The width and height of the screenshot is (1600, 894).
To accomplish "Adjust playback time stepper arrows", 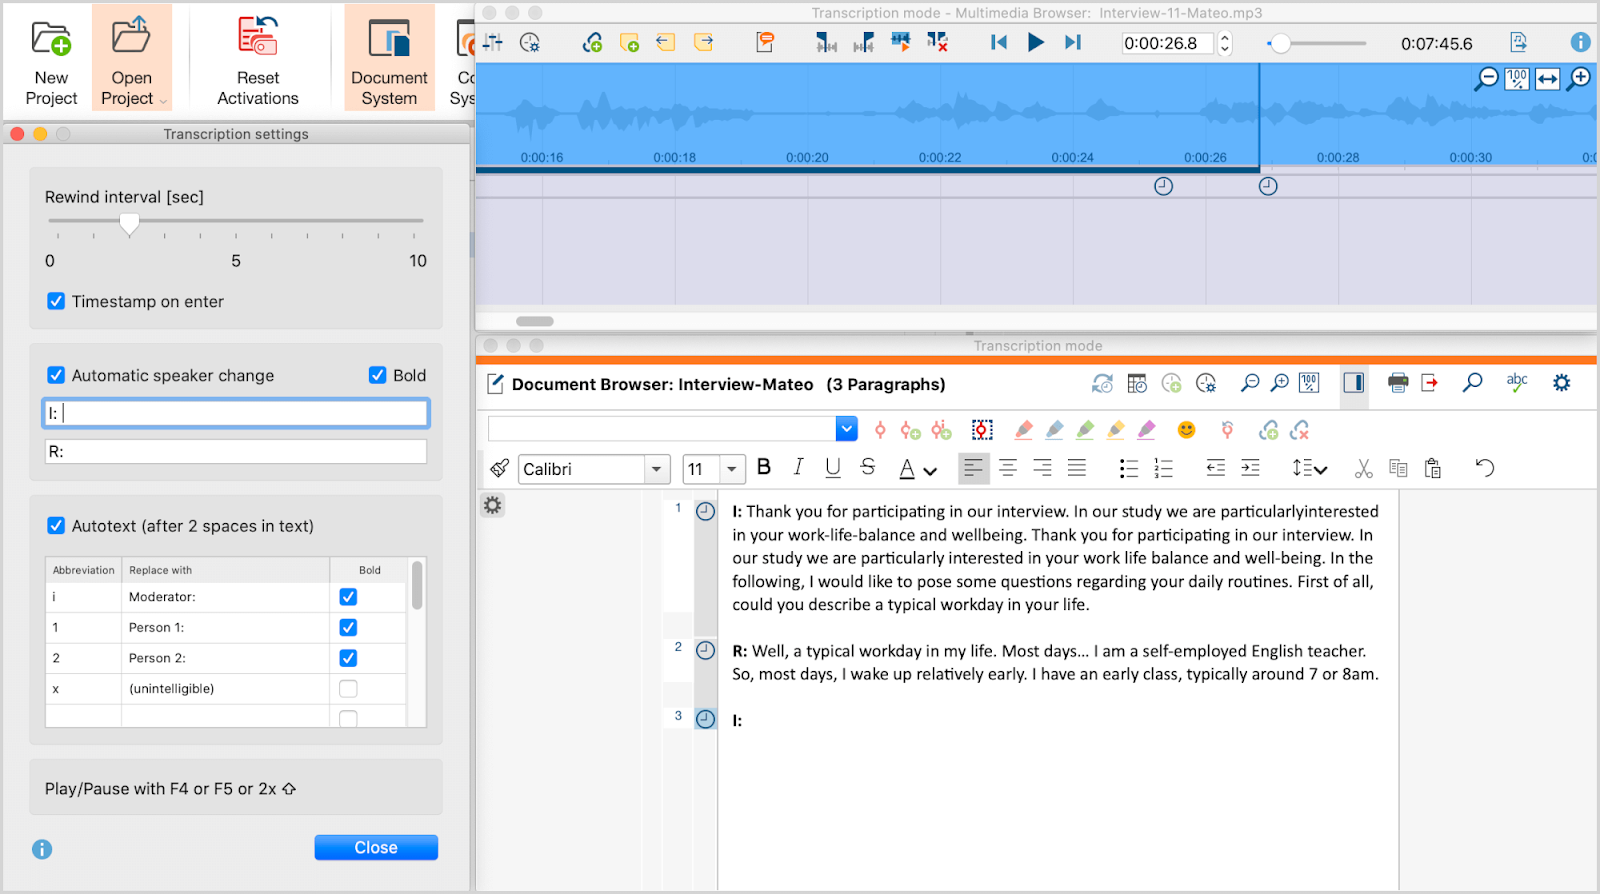I will point(1225,43).
